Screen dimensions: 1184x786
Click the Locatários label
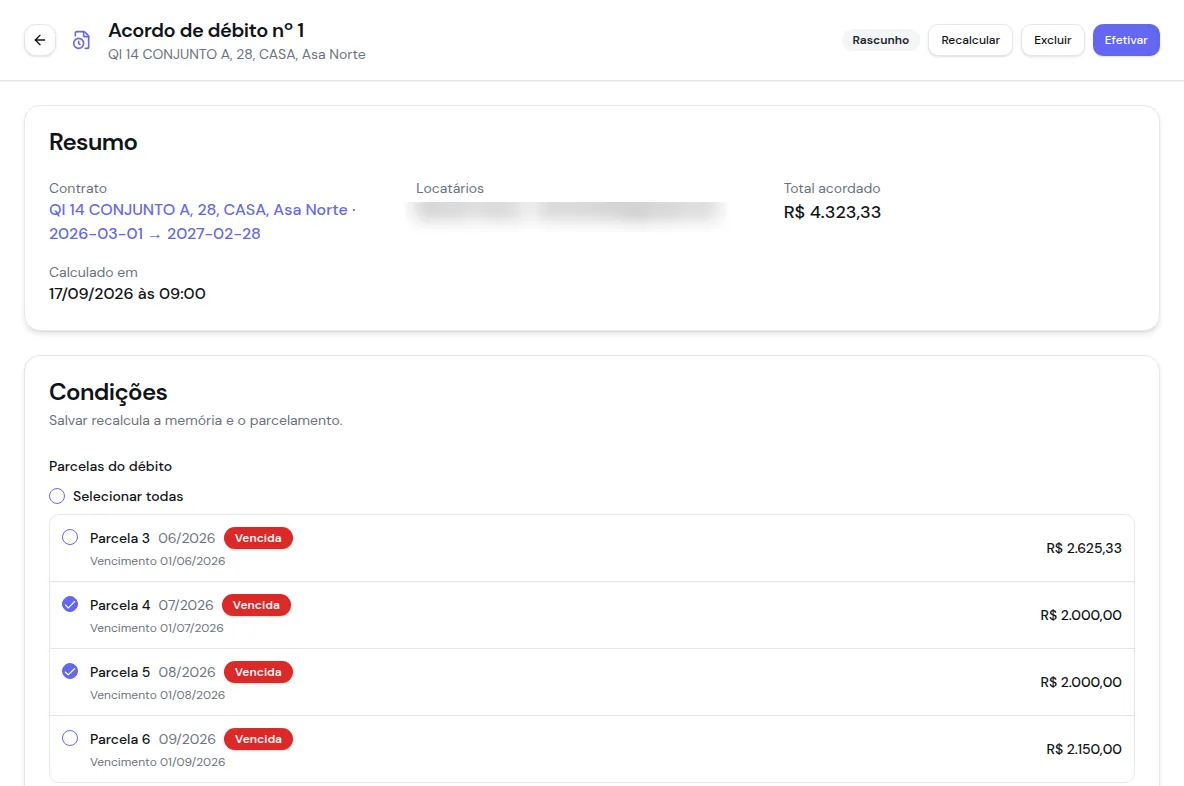pyautogui.click(x=450, y=188)
